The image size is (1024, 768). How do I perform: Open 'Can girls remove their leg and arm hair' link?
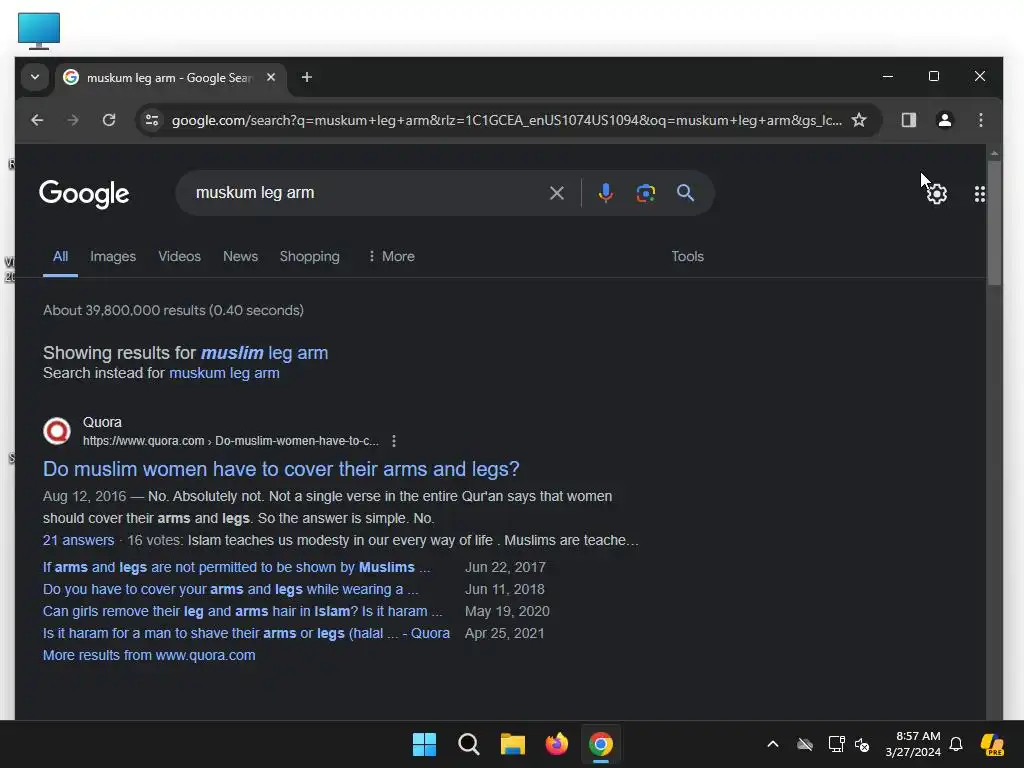point(242,611)
